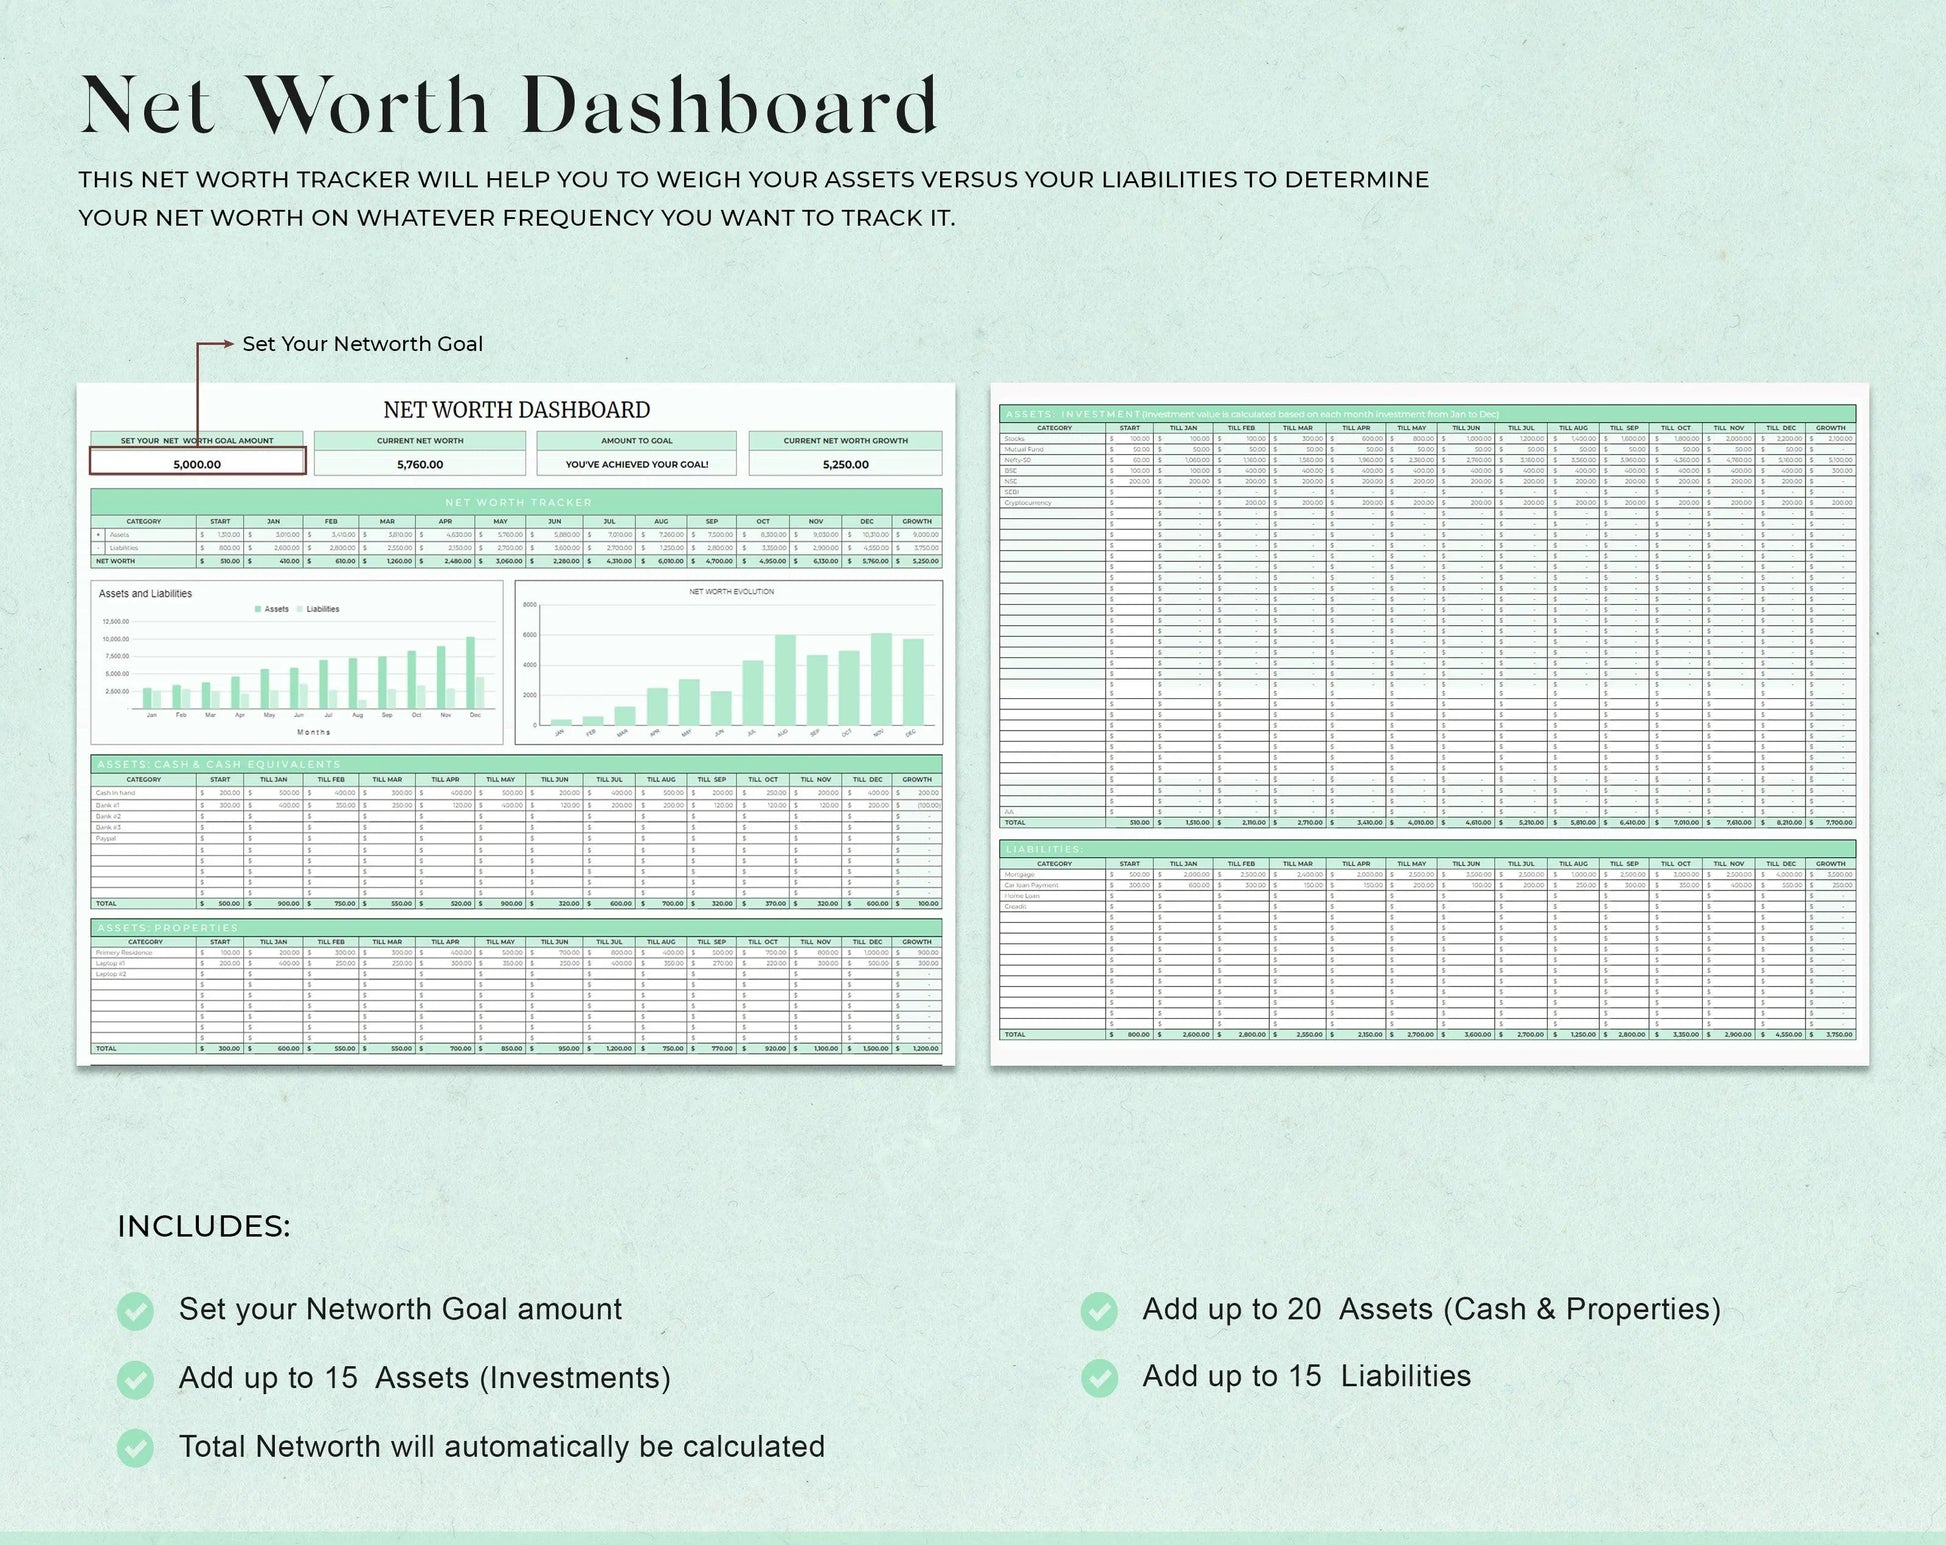Viewport: 1946px width, 1545px height.
Task: Select the "Home Loan" liability category cell
Action: [1053, 895]
